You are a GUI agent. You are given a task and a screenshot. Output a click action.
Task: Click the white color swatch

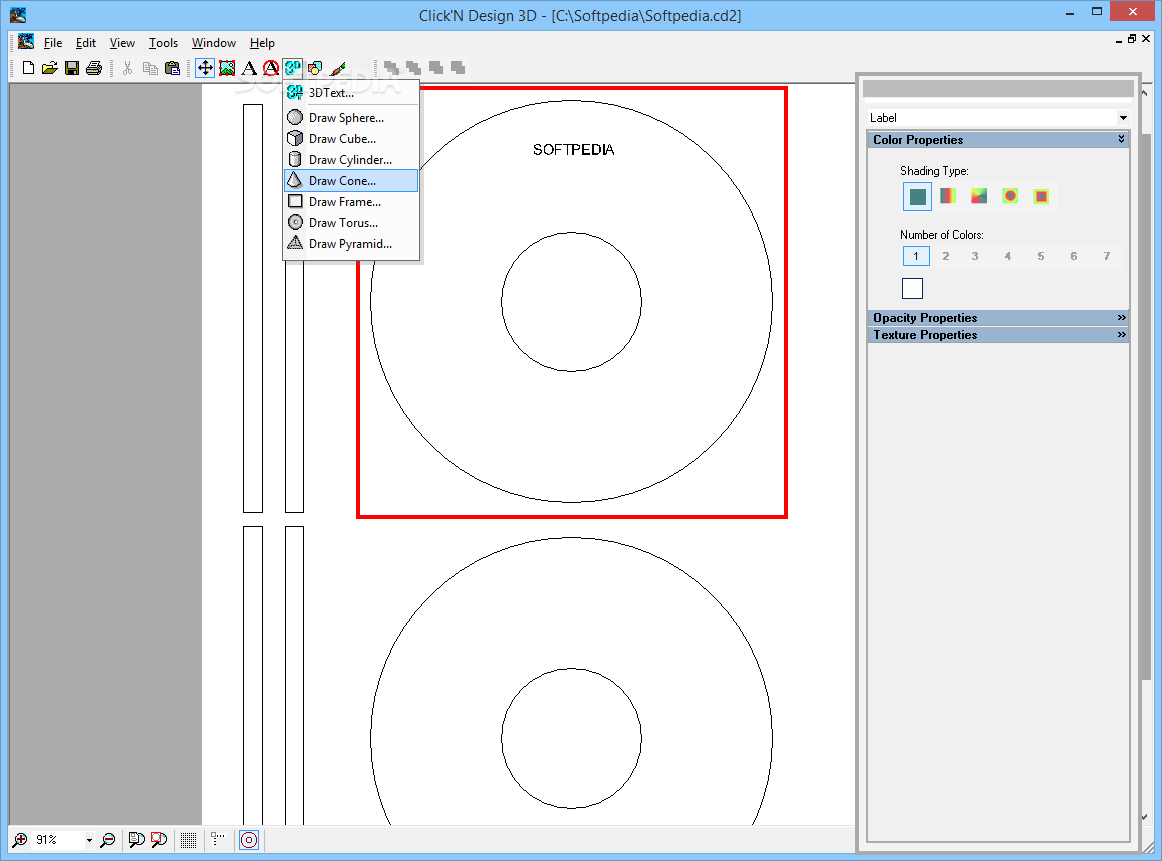tap(912, 288)
